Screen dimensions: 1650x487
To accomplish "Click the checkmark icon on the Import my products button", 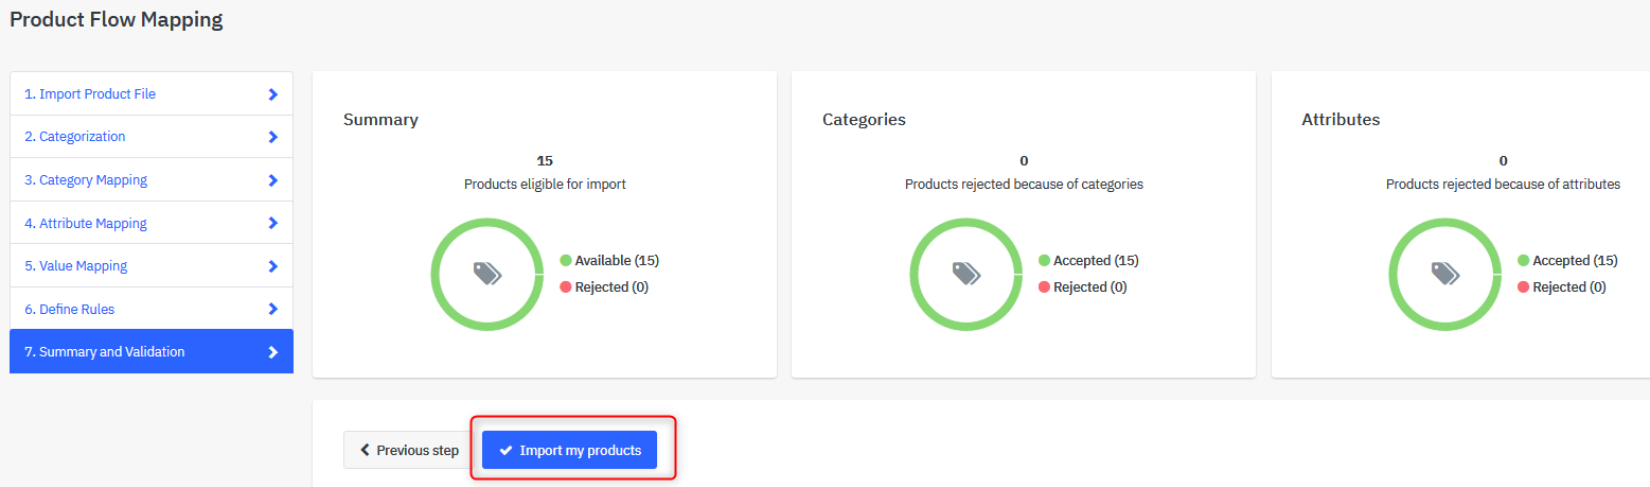I will 506,450.
